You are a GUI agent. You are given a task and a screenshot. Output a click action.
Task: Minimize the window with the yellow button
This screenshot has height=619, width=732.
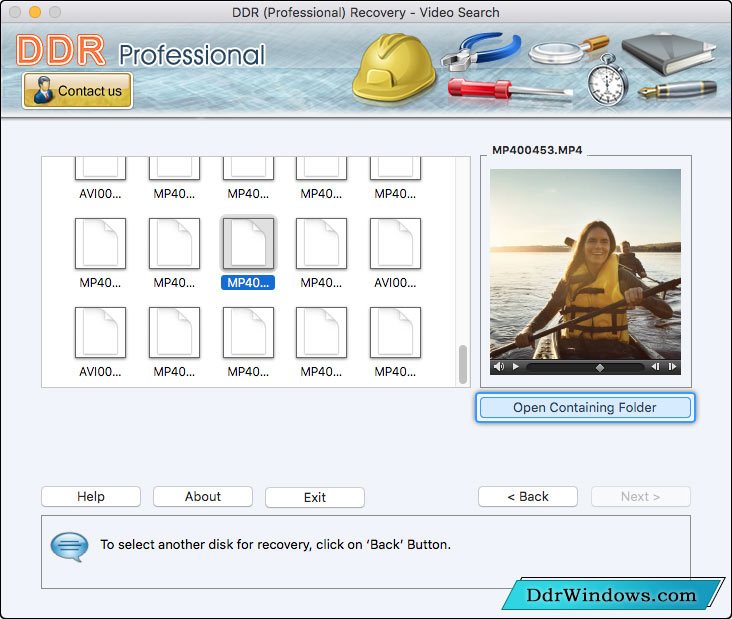pos(35,12)
